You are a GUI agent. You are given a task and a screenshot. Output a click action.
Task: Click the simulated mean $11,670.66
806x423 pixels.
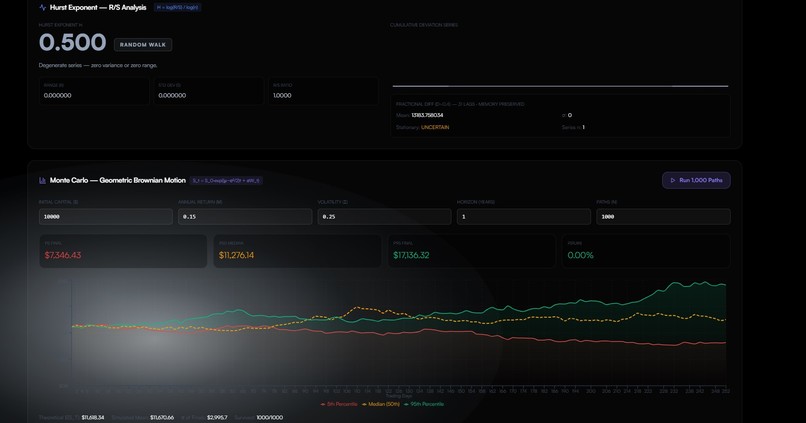[x=162, y=418]
